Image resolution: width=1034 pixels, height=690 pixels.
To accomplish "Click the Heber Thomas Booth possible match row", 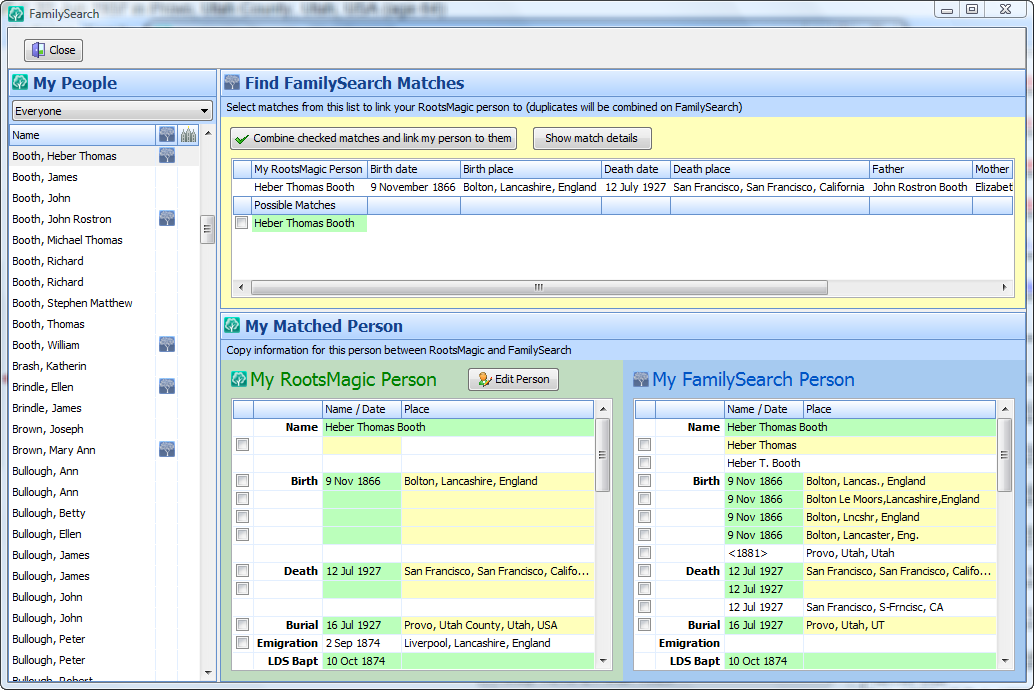I will 309,223.
